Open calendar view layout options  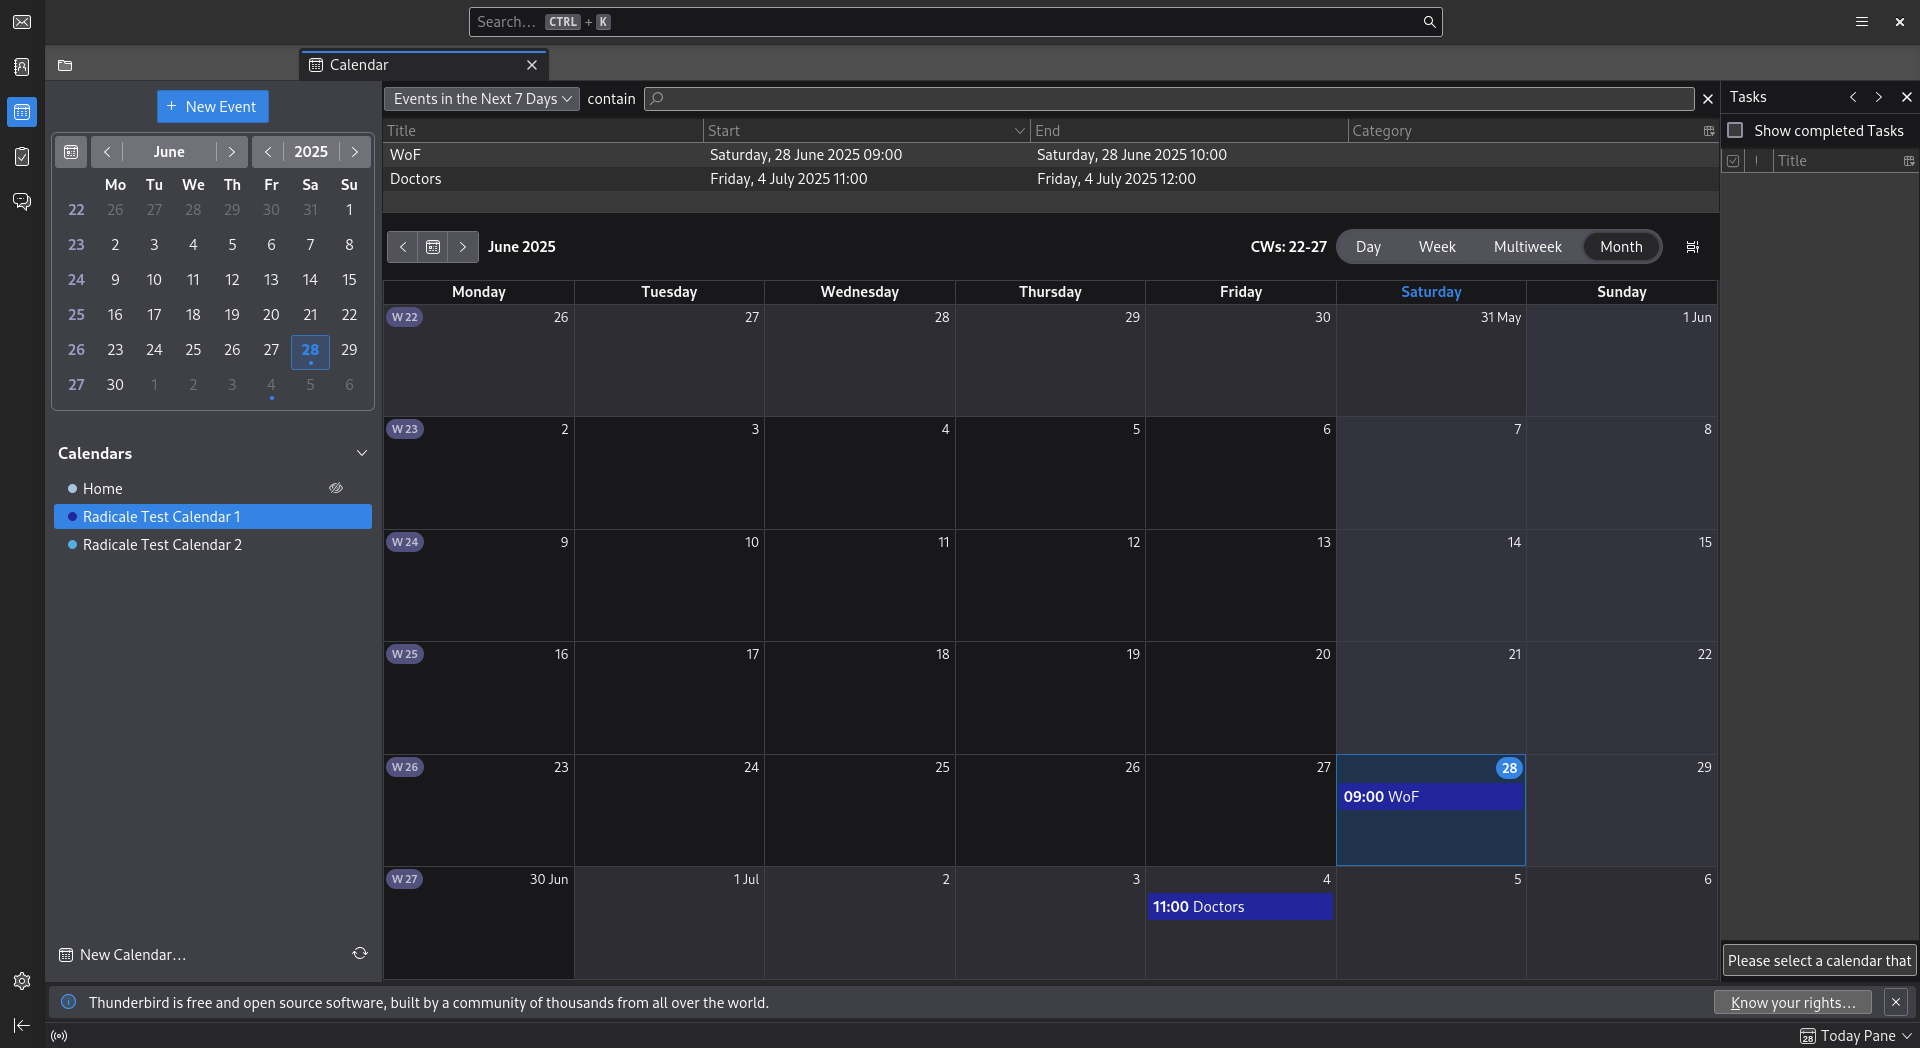tap(1692, 247)
